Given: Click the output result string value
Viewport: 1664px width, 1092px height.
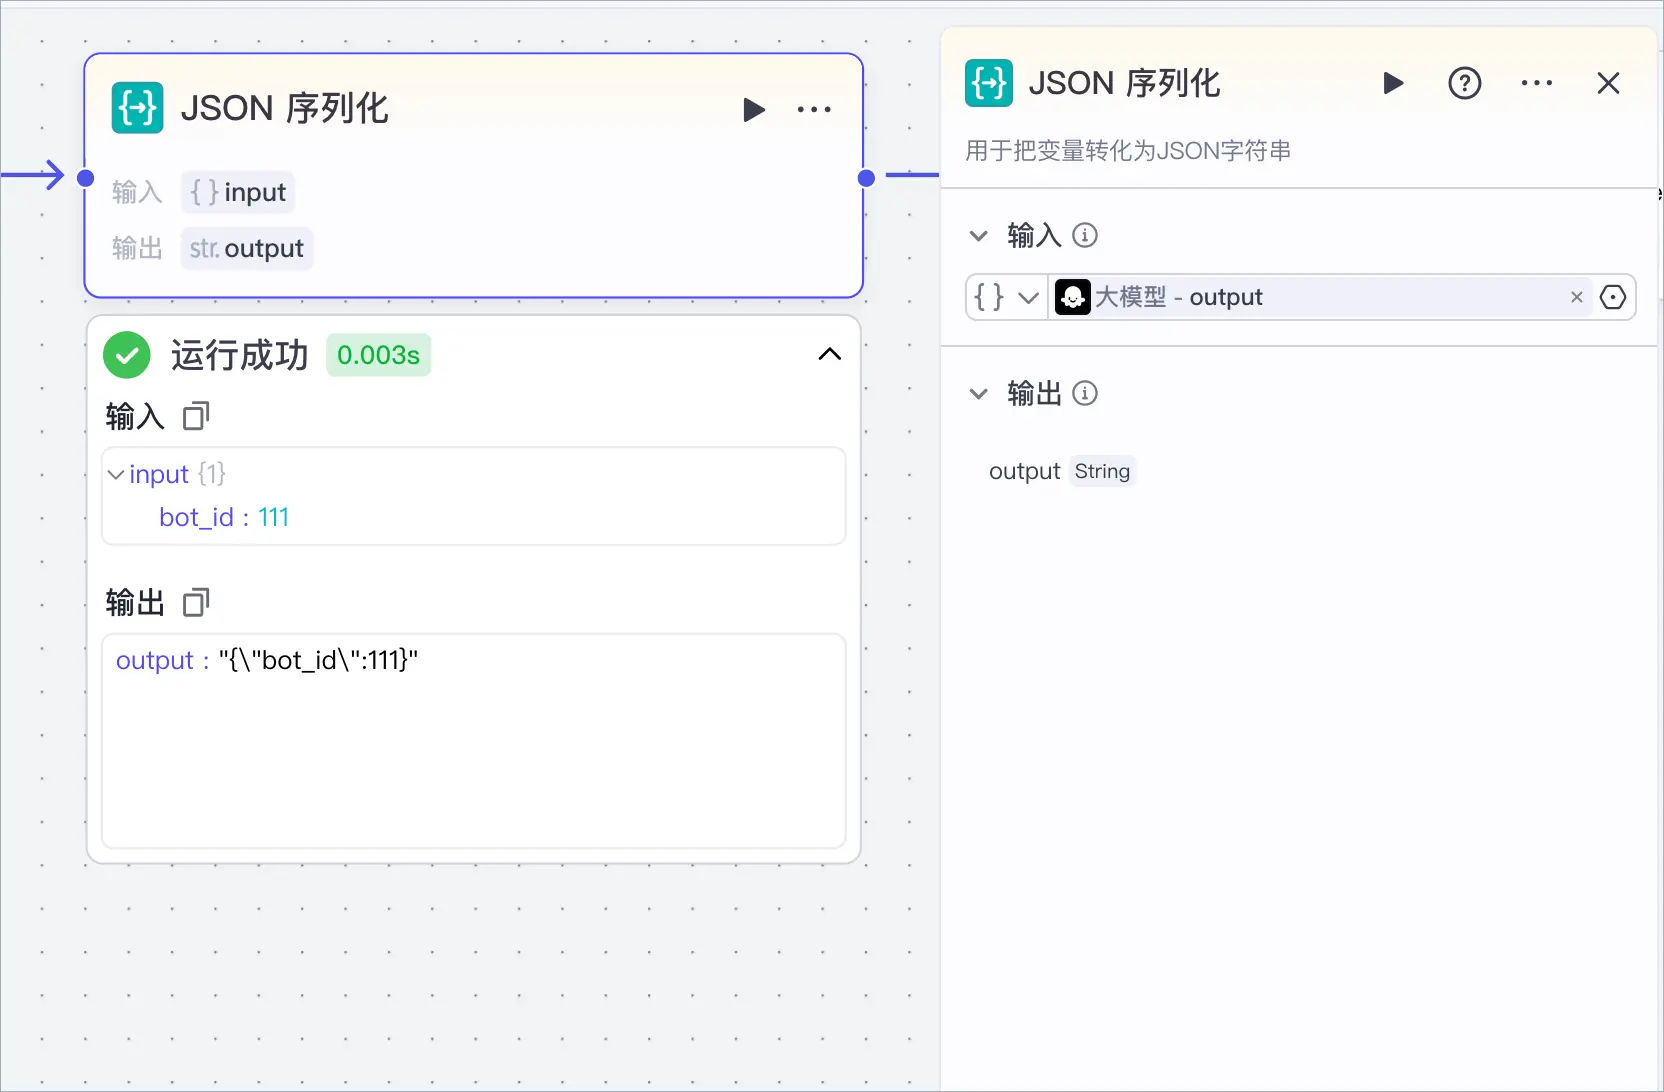Looking at the screenshot, I should click(x=318, y=660).
